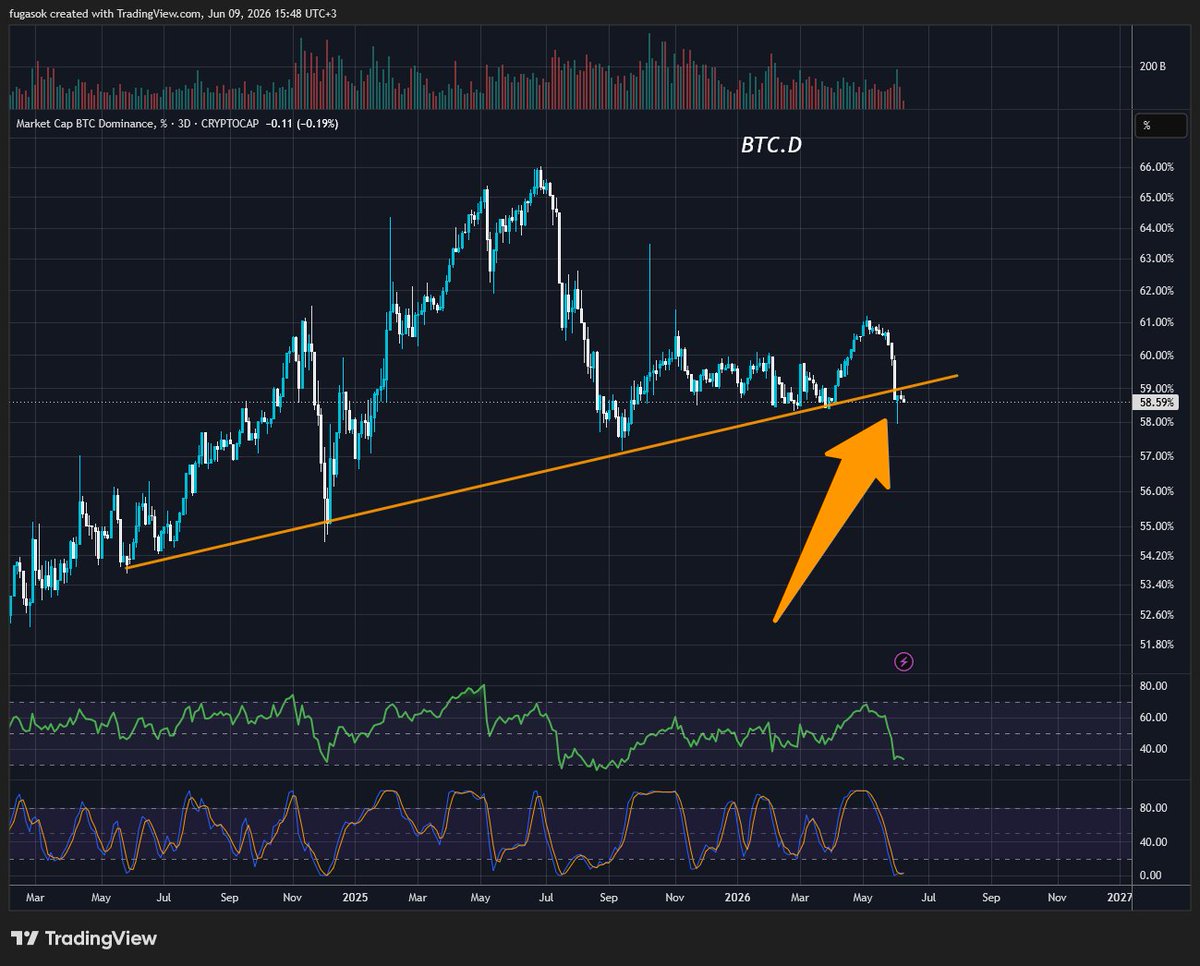Click the 52.60% price axis label
This screenshot has width=1200, height=966.
pyautogui.click(x=1157, y=614)
